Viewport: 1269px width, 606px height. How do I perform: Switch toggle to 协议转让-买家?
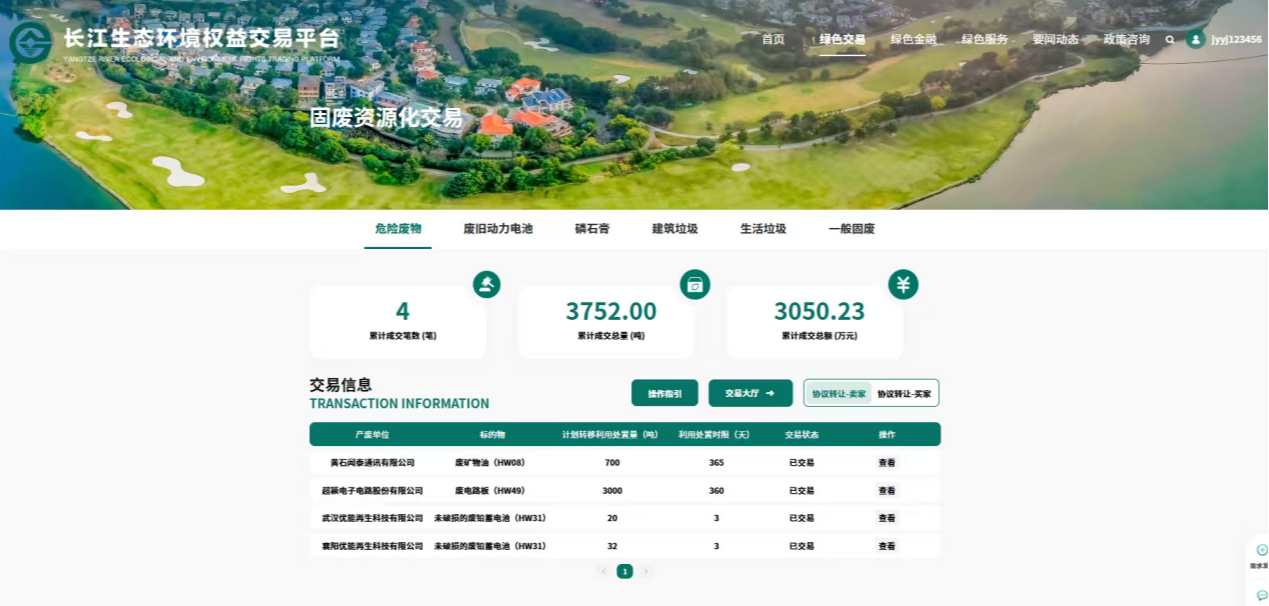coord(904,394)
